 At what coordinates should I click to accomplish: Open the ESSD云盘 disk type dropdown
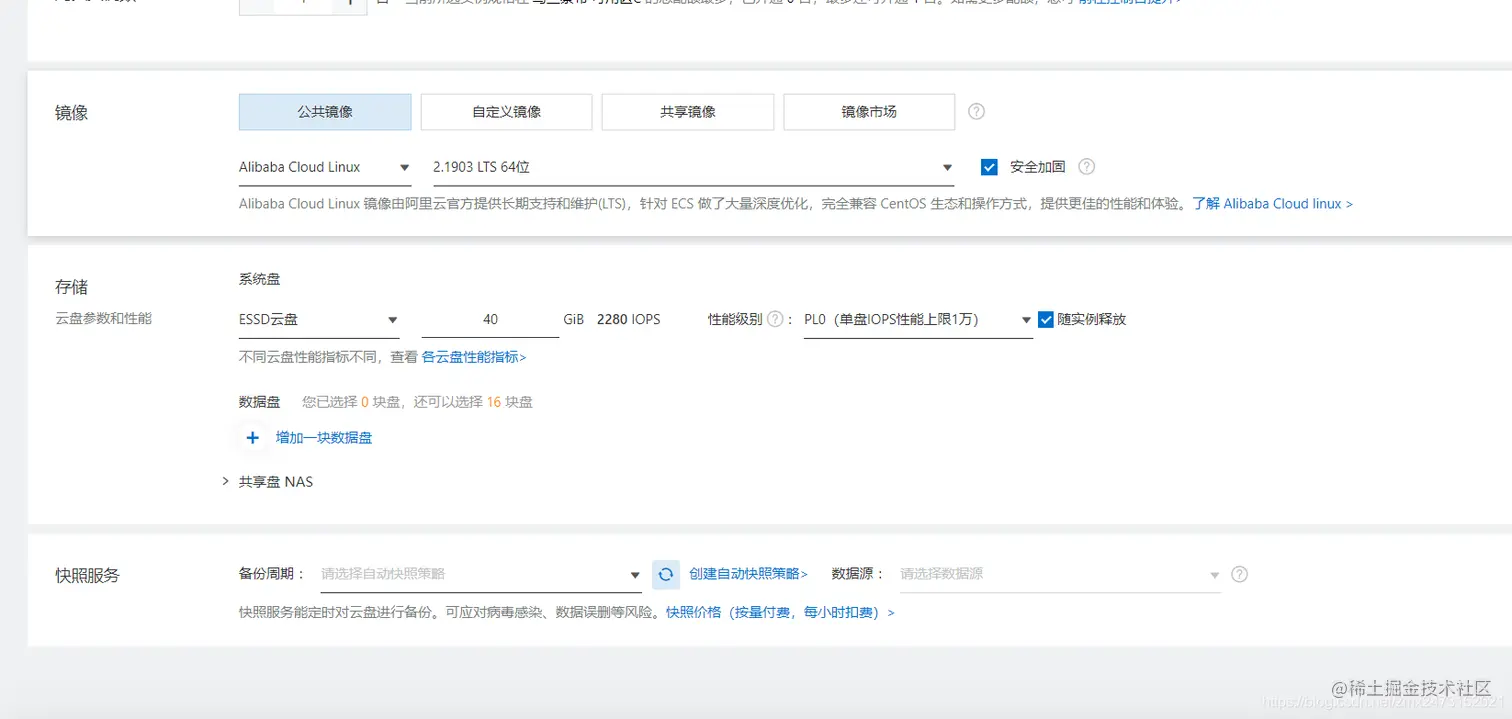[x=319, y=318]
